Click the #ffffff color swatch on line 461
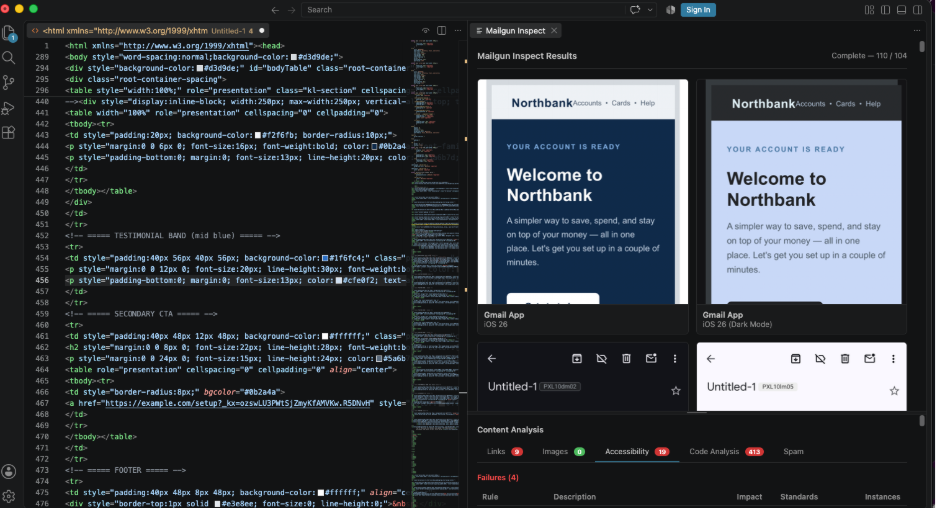Viewport: 936px width, 508px height. pos(325,337)
